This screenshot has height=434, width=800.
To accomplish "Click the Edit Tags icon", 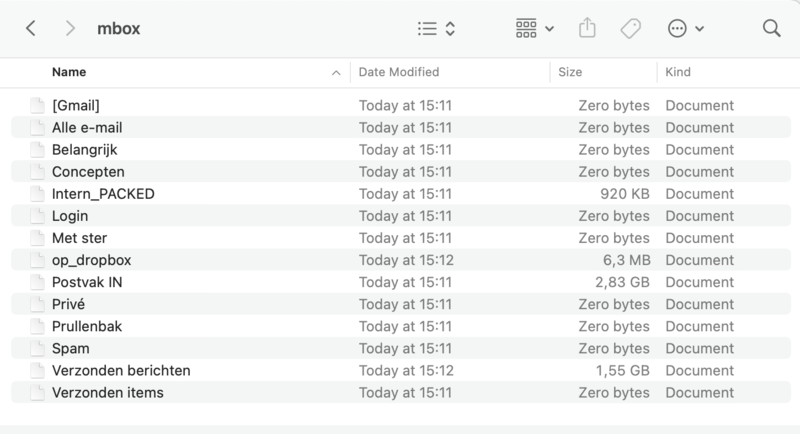I will click(x=630, y=29).
